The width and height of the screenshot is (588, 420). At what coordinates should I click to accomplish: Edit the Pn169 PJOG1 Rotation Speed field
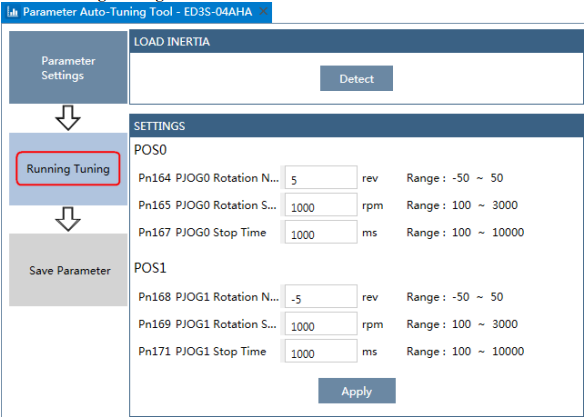click(321, 324)
